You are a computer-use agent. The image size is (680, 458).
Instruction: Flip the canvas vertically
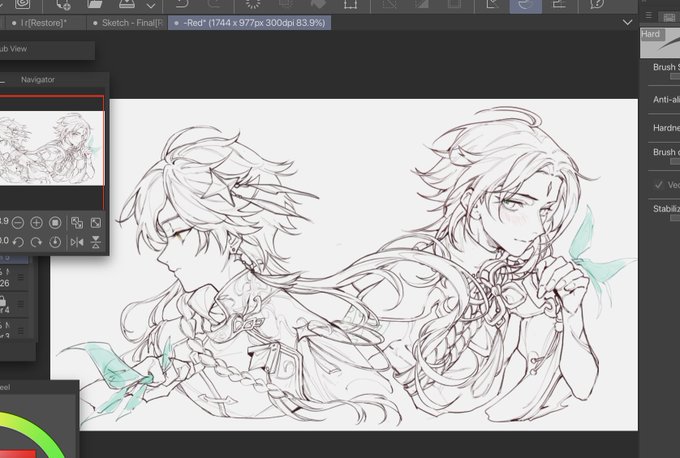click(96, 242)
